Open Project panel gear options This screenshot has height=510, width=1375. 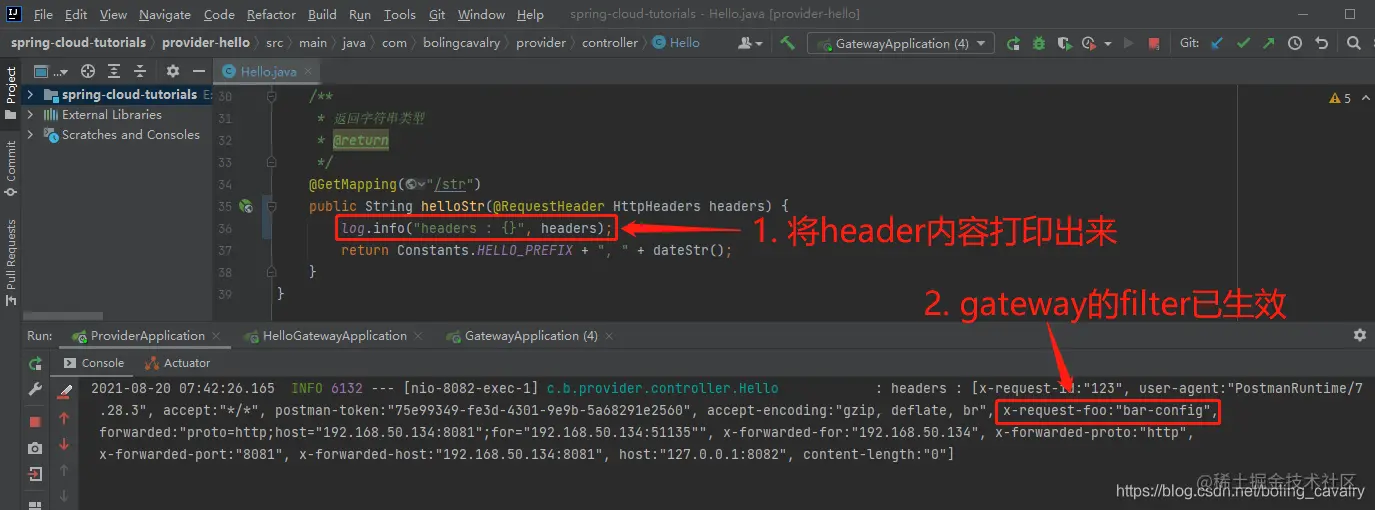(x=172, y=71)
